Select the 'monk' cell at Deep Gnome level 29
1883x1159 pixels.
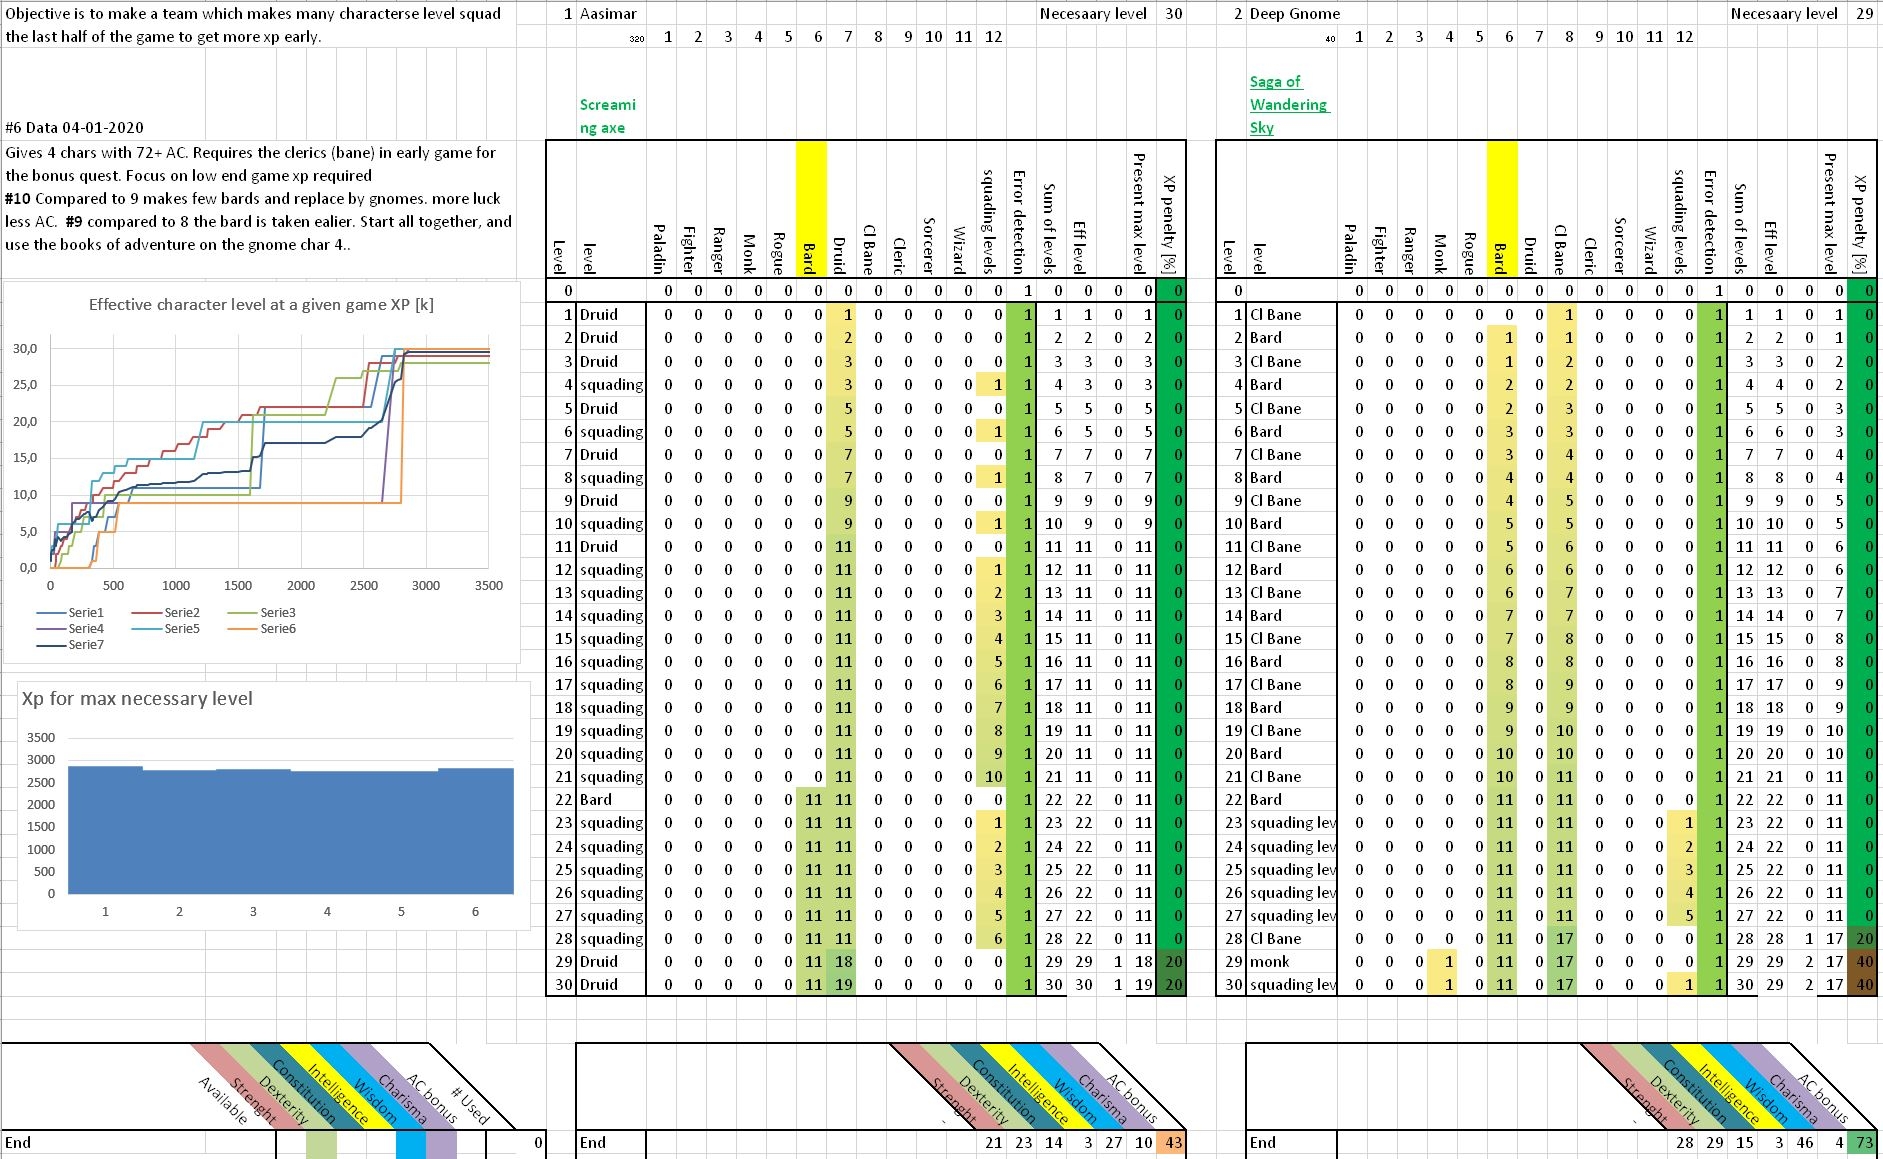click(1291, 961)
